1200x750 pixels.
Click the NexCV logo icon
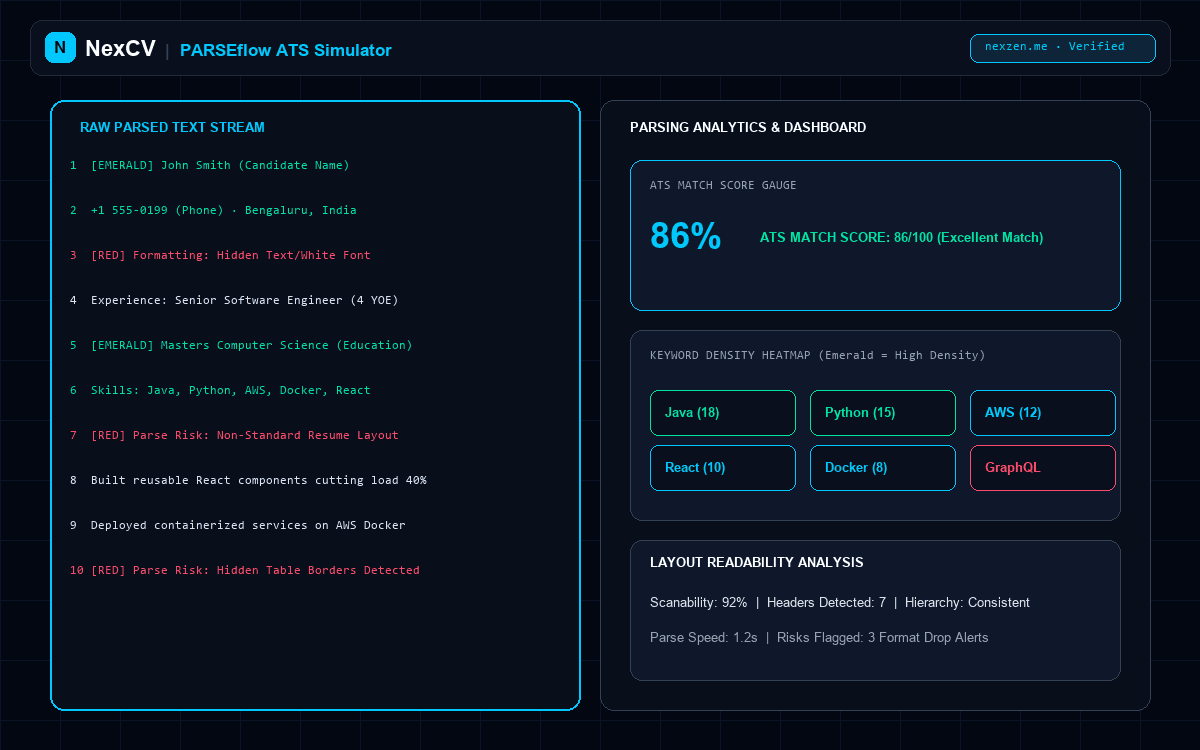tap(60, 47)
